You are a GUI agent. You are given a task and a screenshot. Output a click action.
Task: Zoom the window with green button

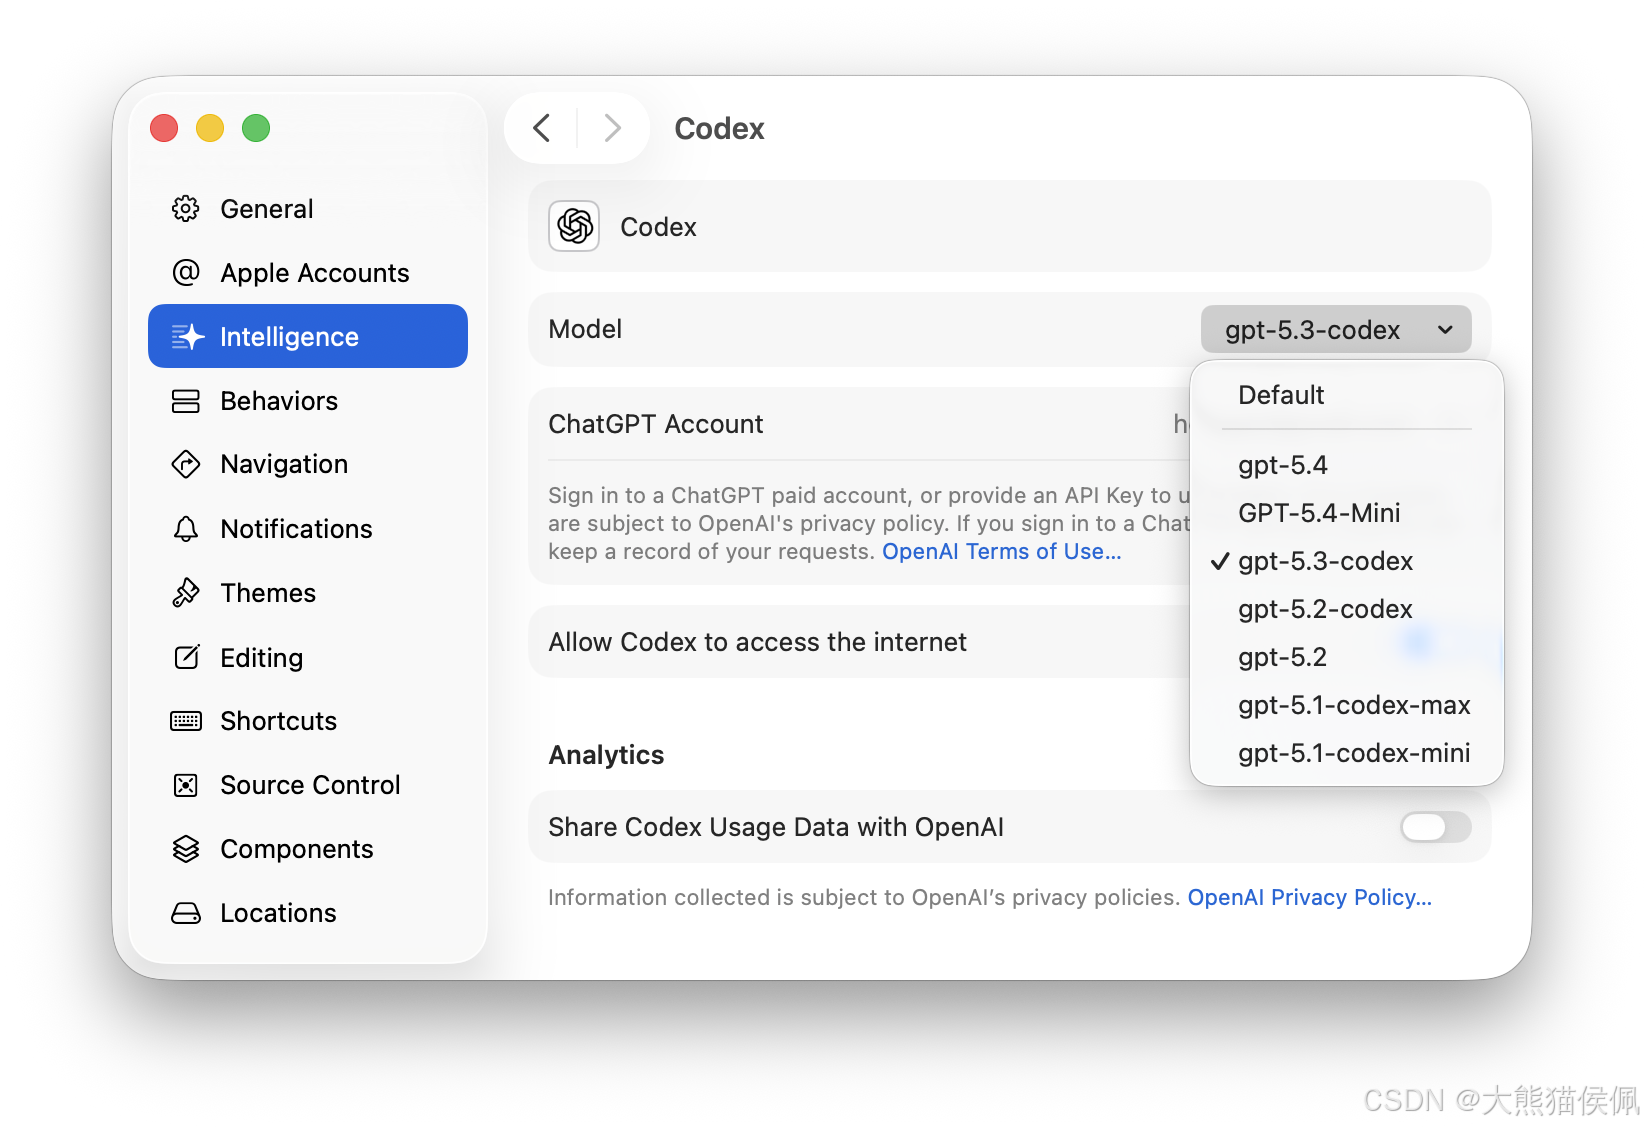[256, 128]
